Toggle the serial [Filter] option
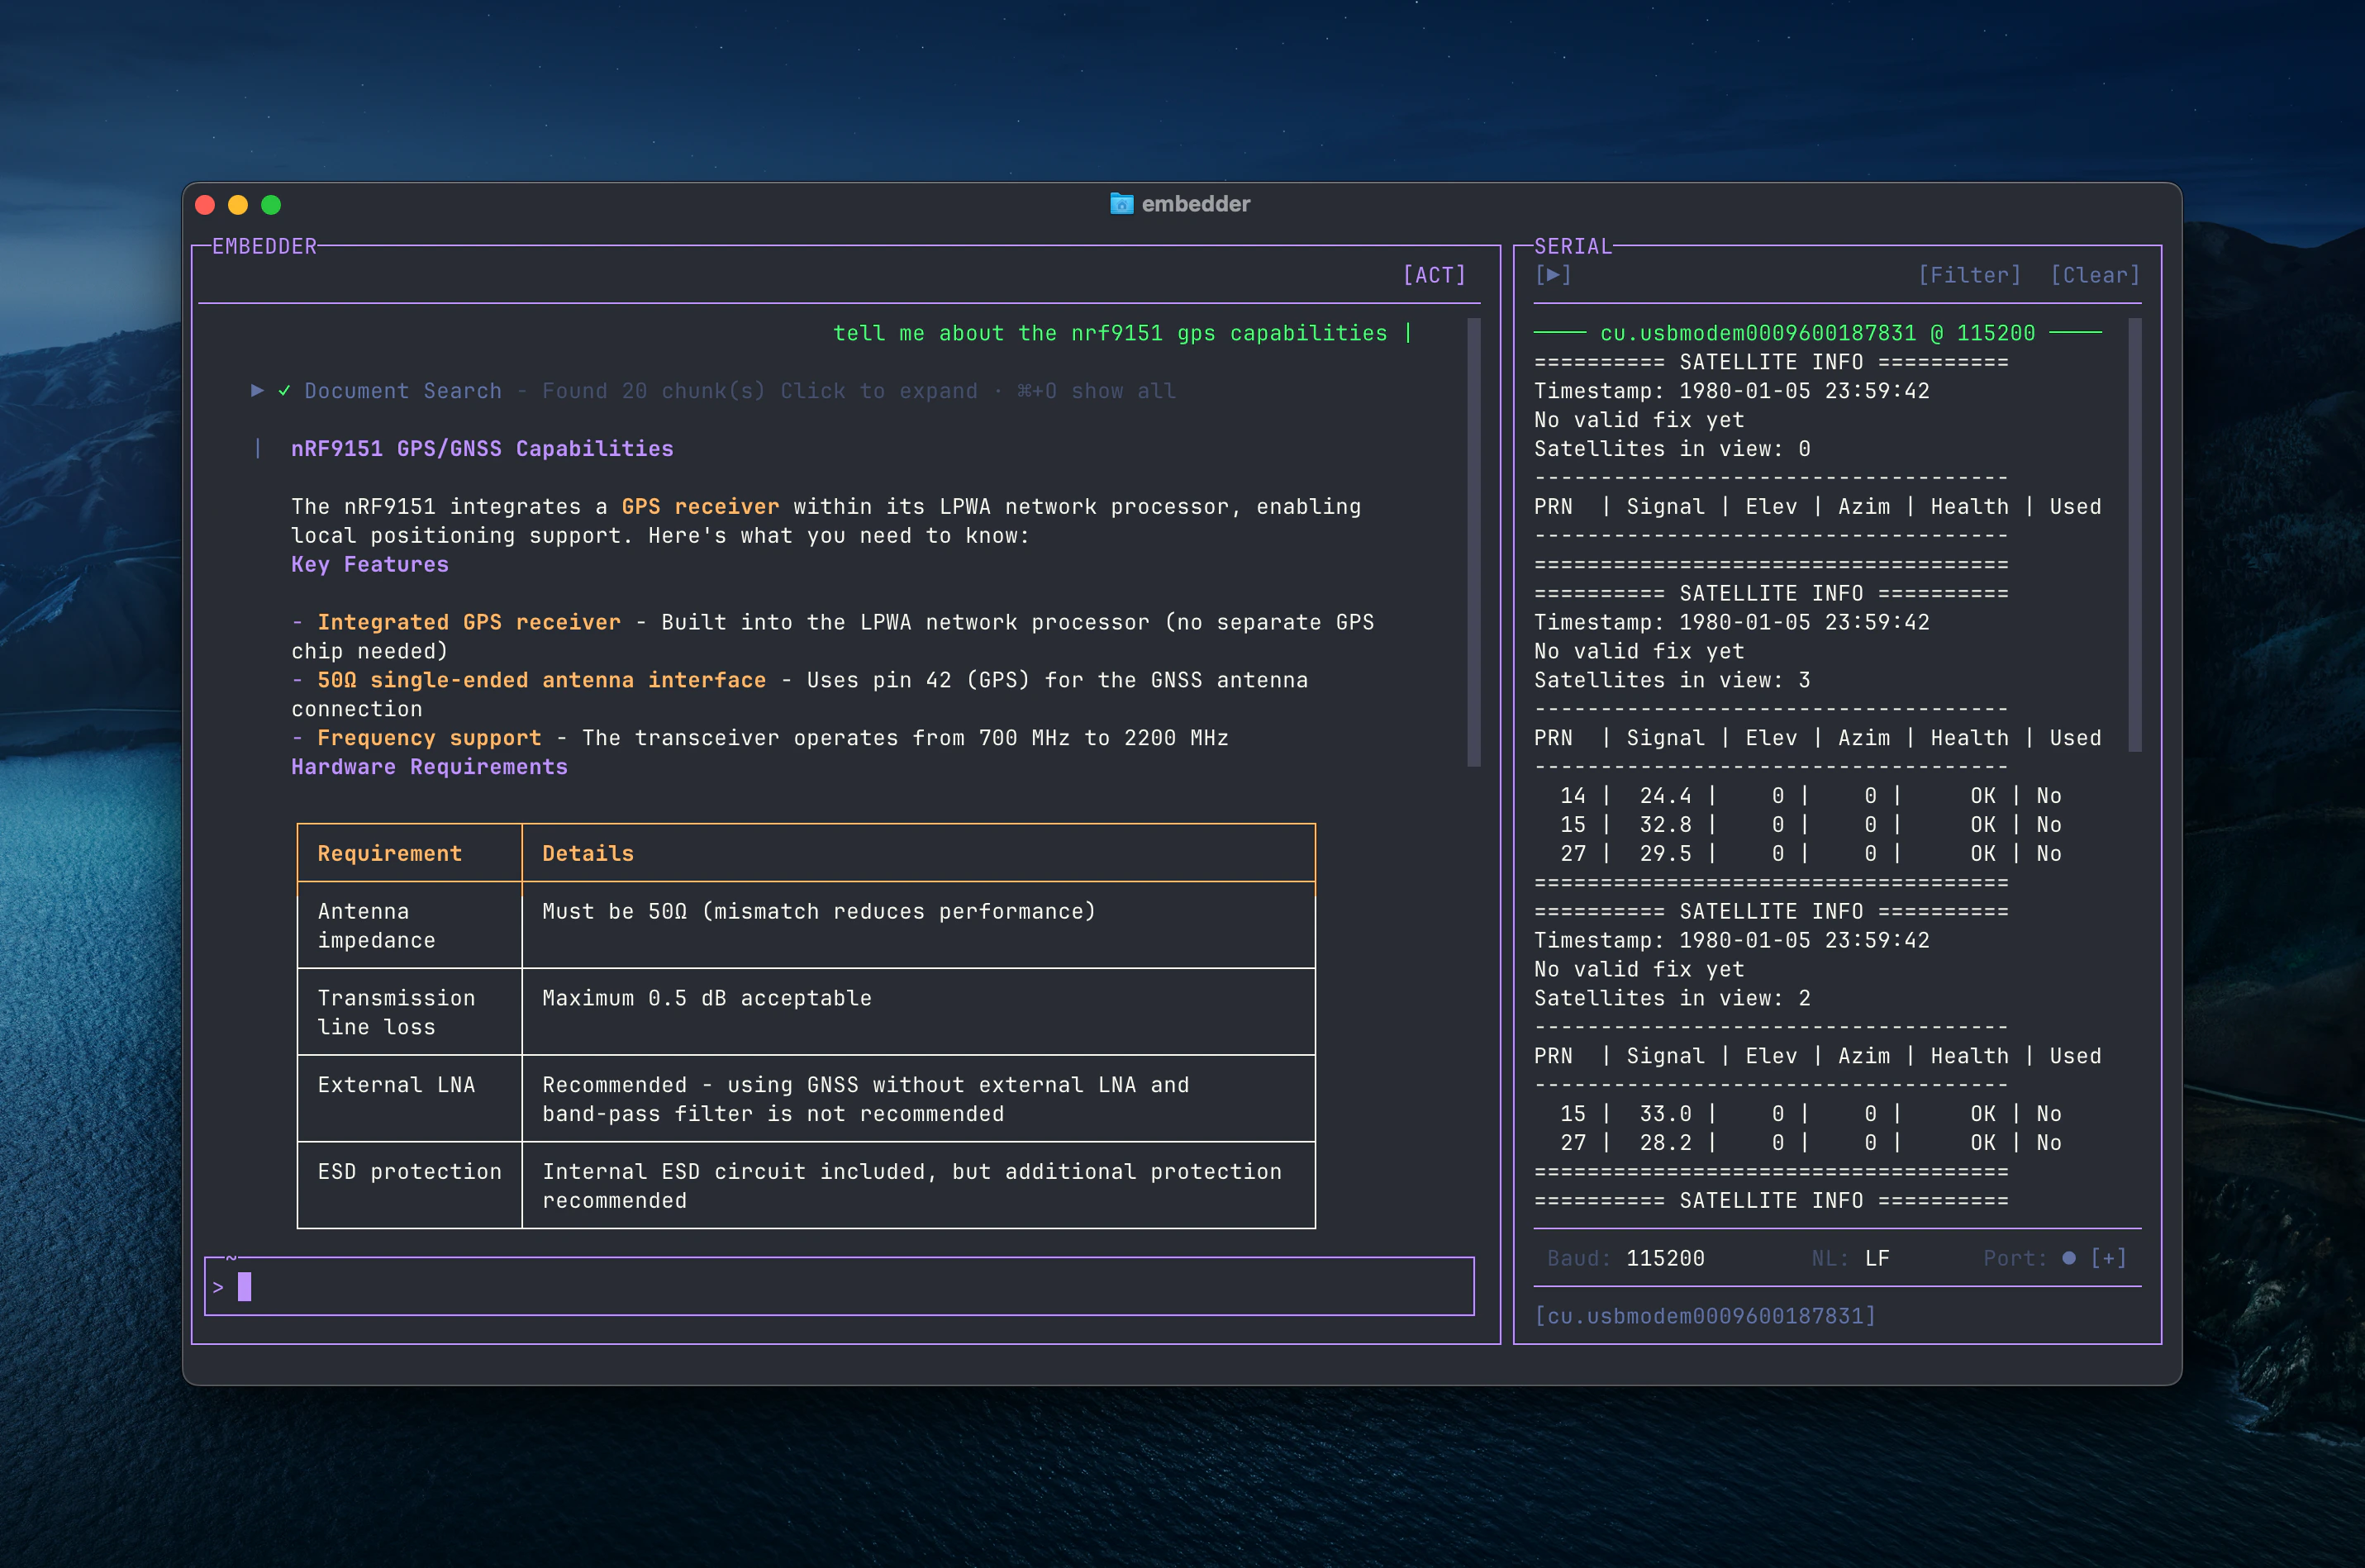2365x1568 pixels. pos(1969,275)
